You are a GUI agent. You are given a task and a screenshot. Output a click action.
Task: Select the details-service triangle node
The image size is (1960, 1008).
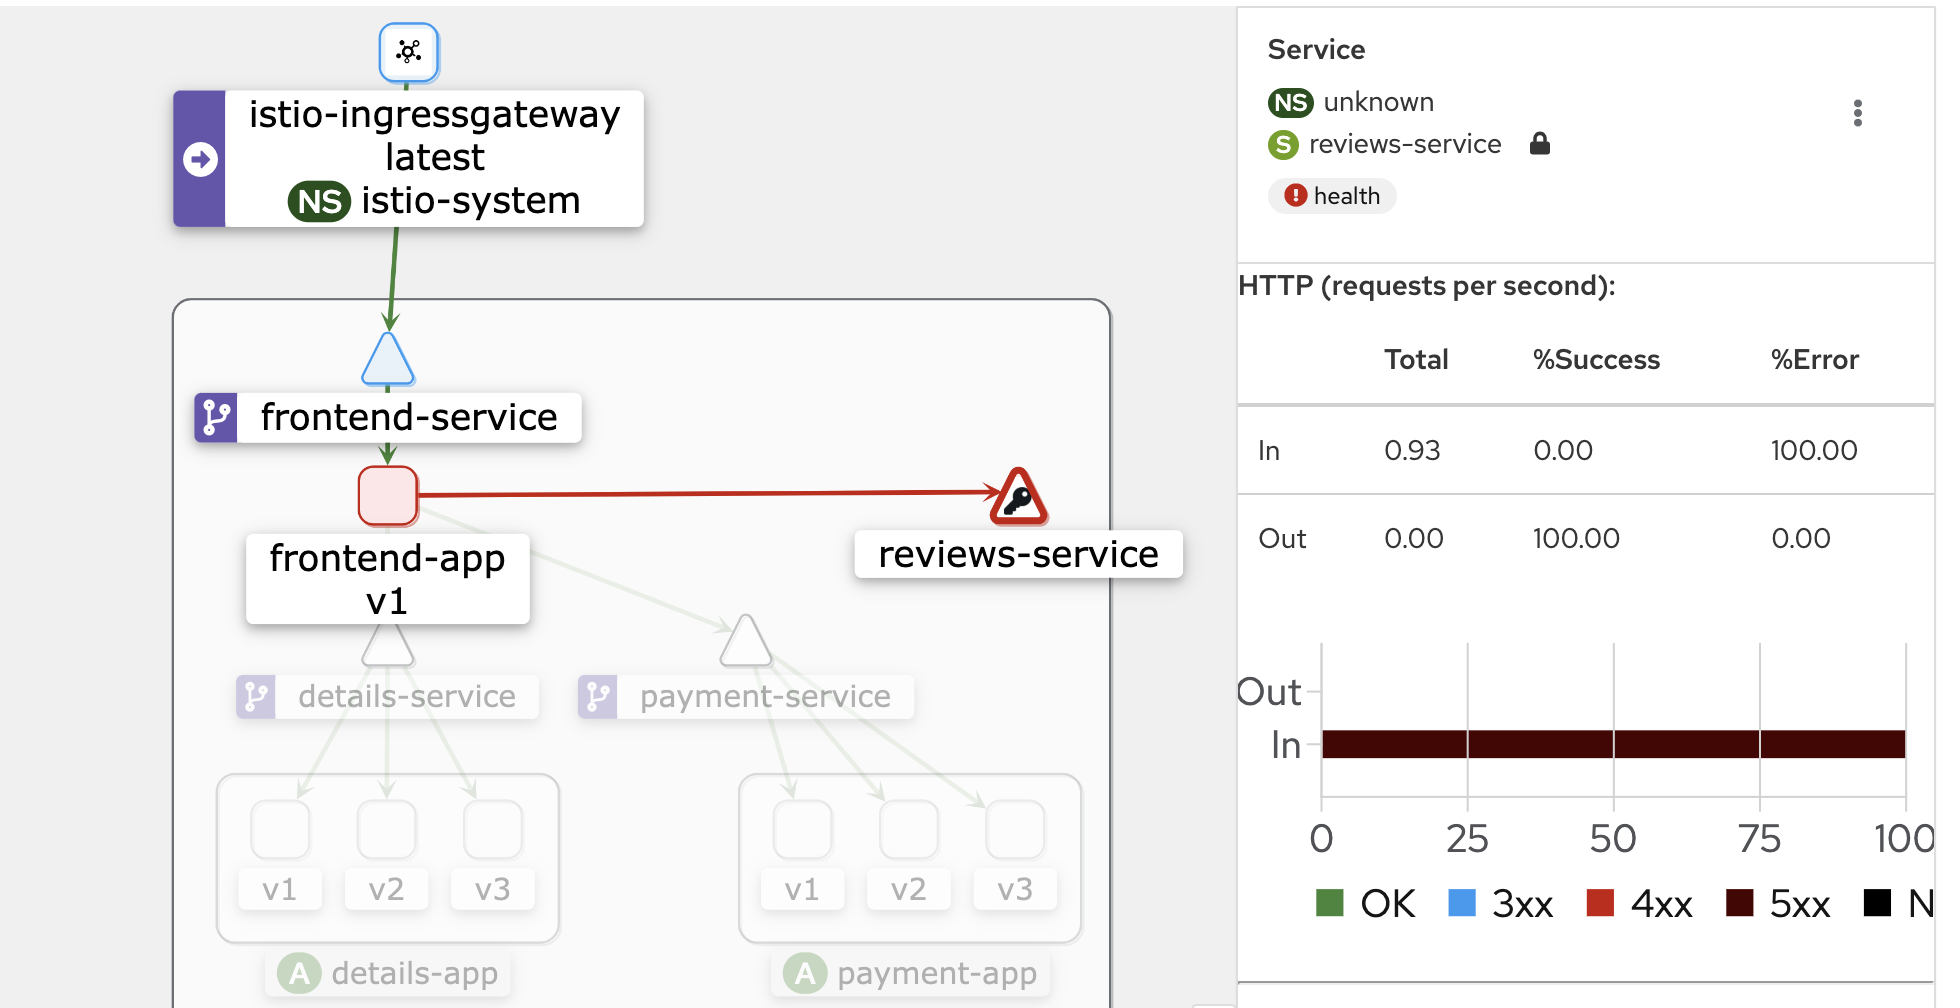pyautogui.click(x=388, y=645)
